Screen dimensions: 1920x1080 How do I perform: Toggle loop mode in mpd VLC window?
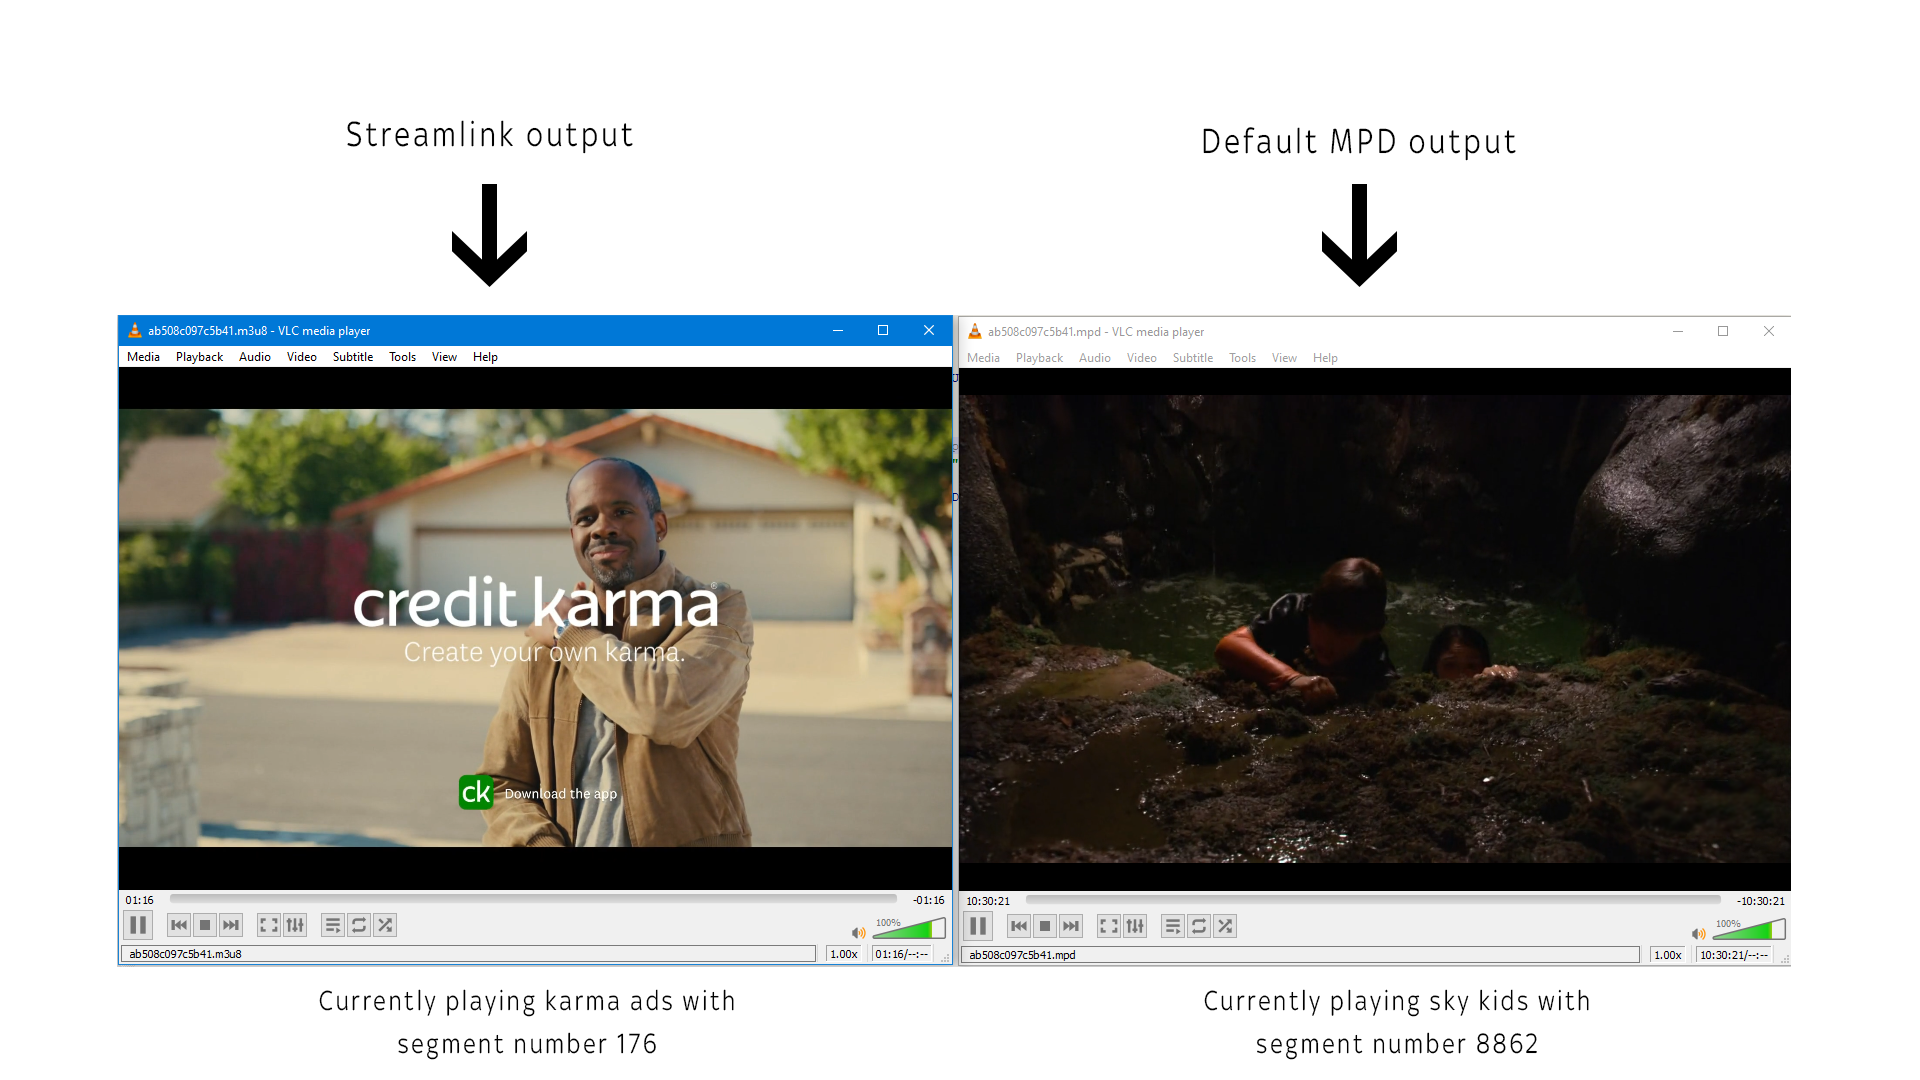click(x=1199, y=926)
